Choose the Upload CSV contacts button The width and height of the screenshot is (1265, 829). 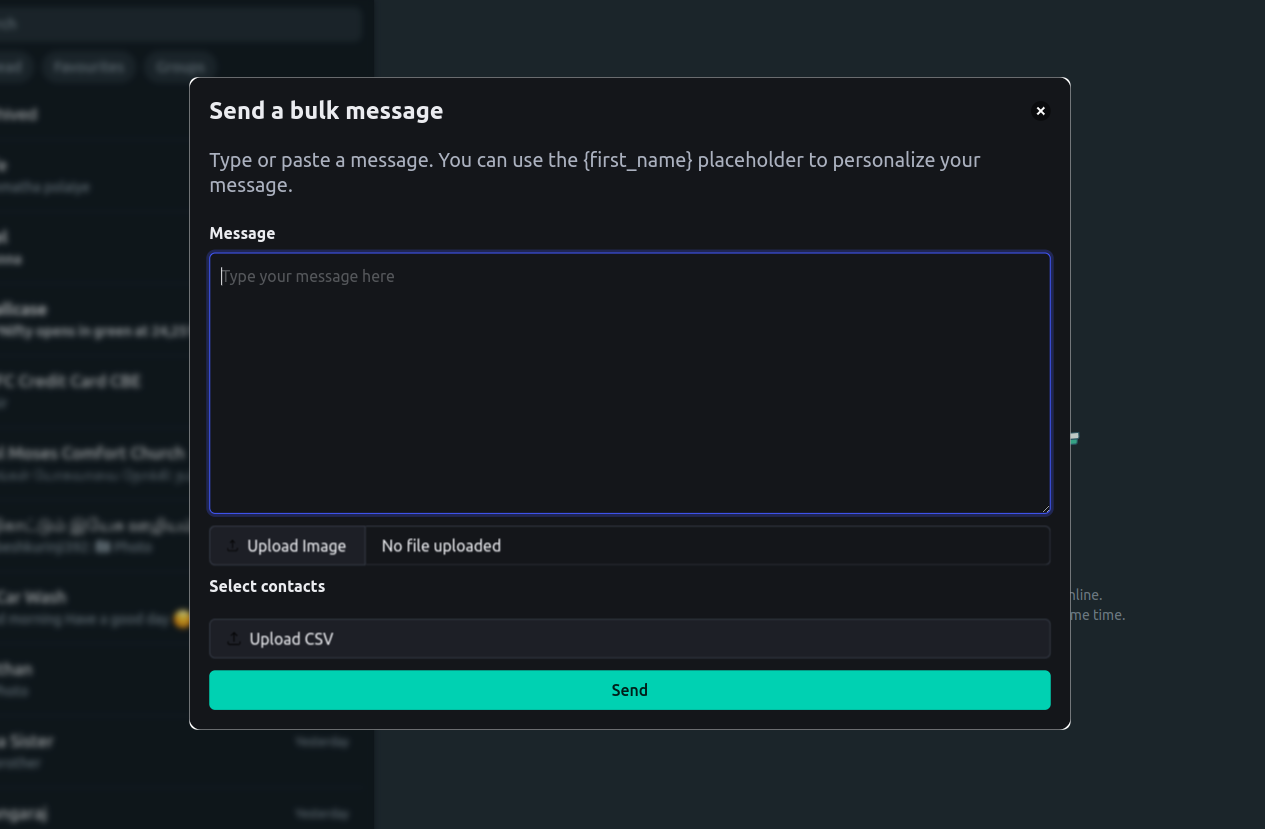629,639
